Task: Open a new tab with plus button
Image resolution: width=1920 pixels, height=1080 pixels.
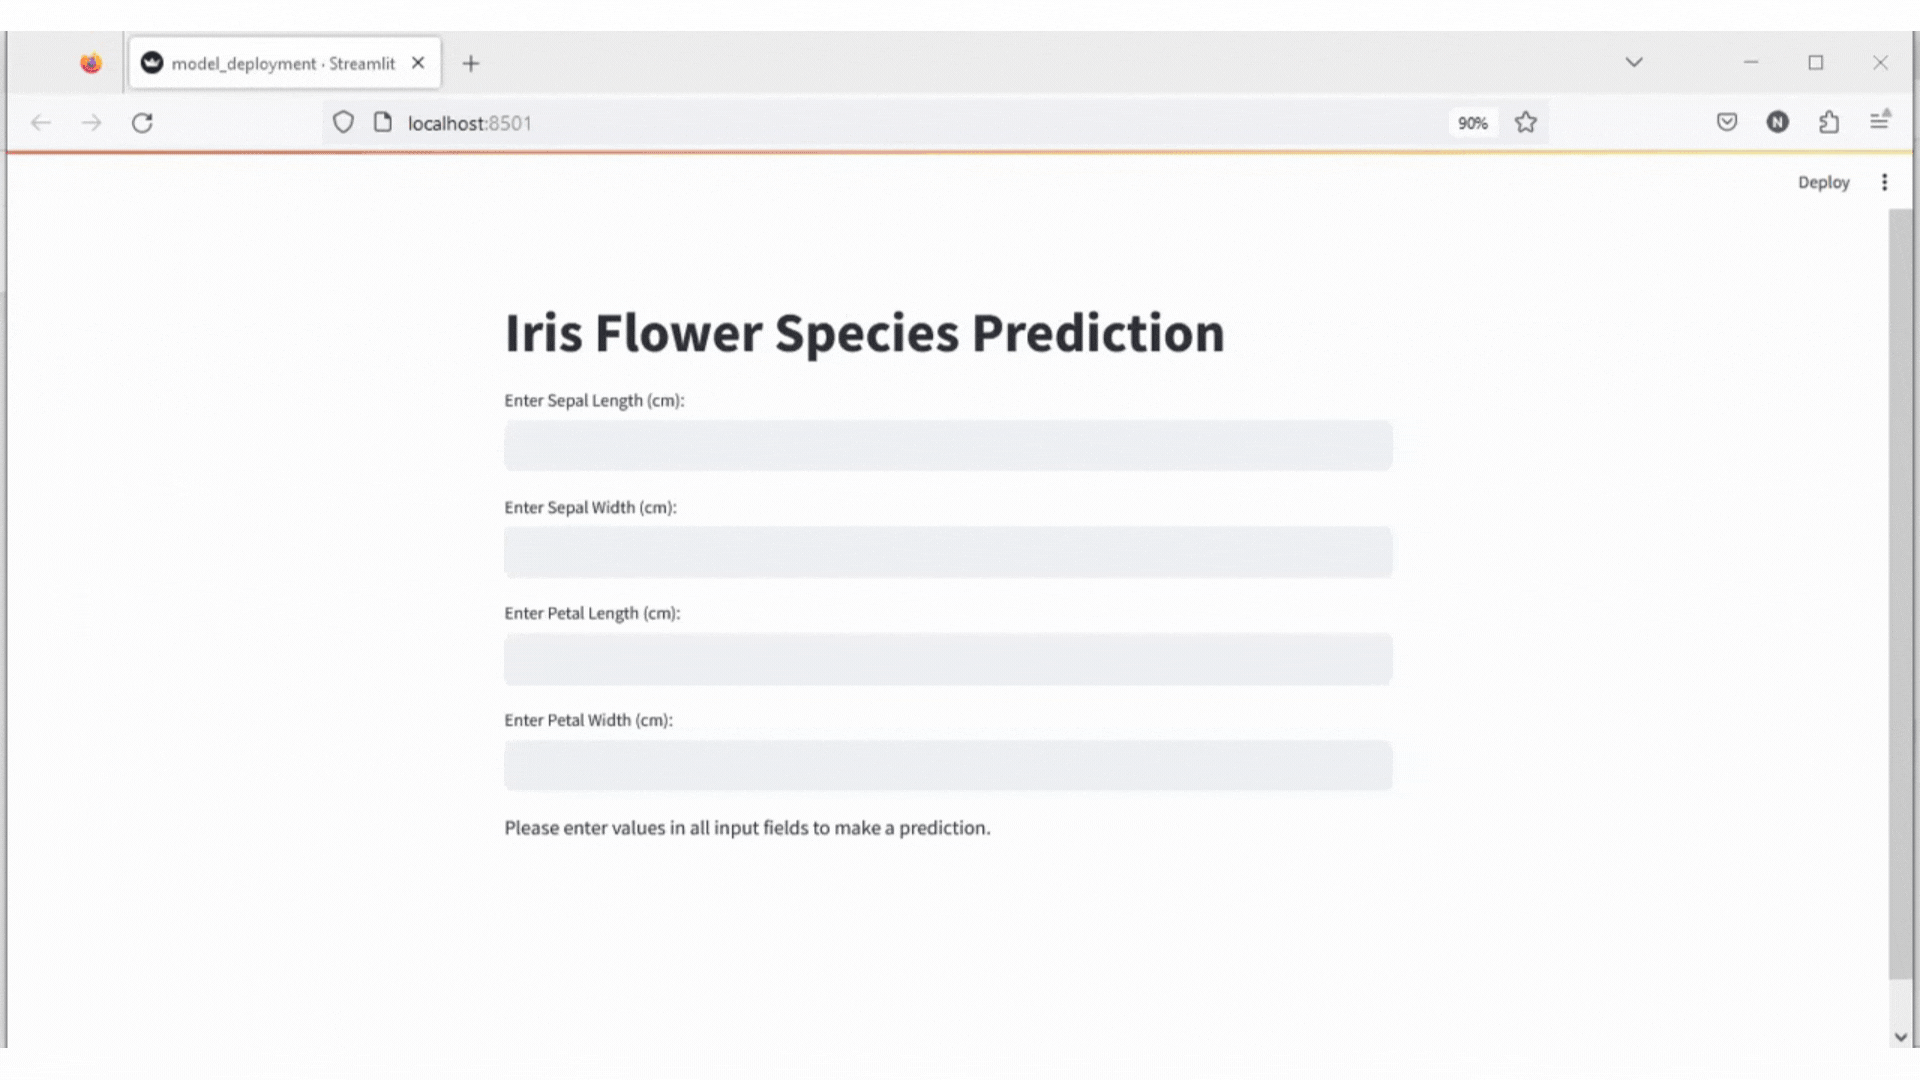Action: (x=471, y=63)
